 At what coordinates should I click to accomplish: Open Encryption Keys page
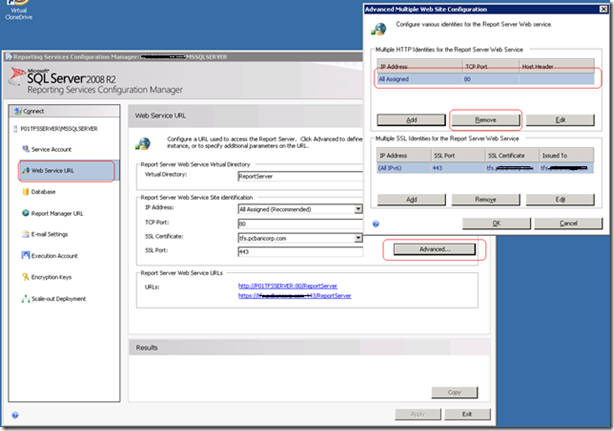coord(51,277)
